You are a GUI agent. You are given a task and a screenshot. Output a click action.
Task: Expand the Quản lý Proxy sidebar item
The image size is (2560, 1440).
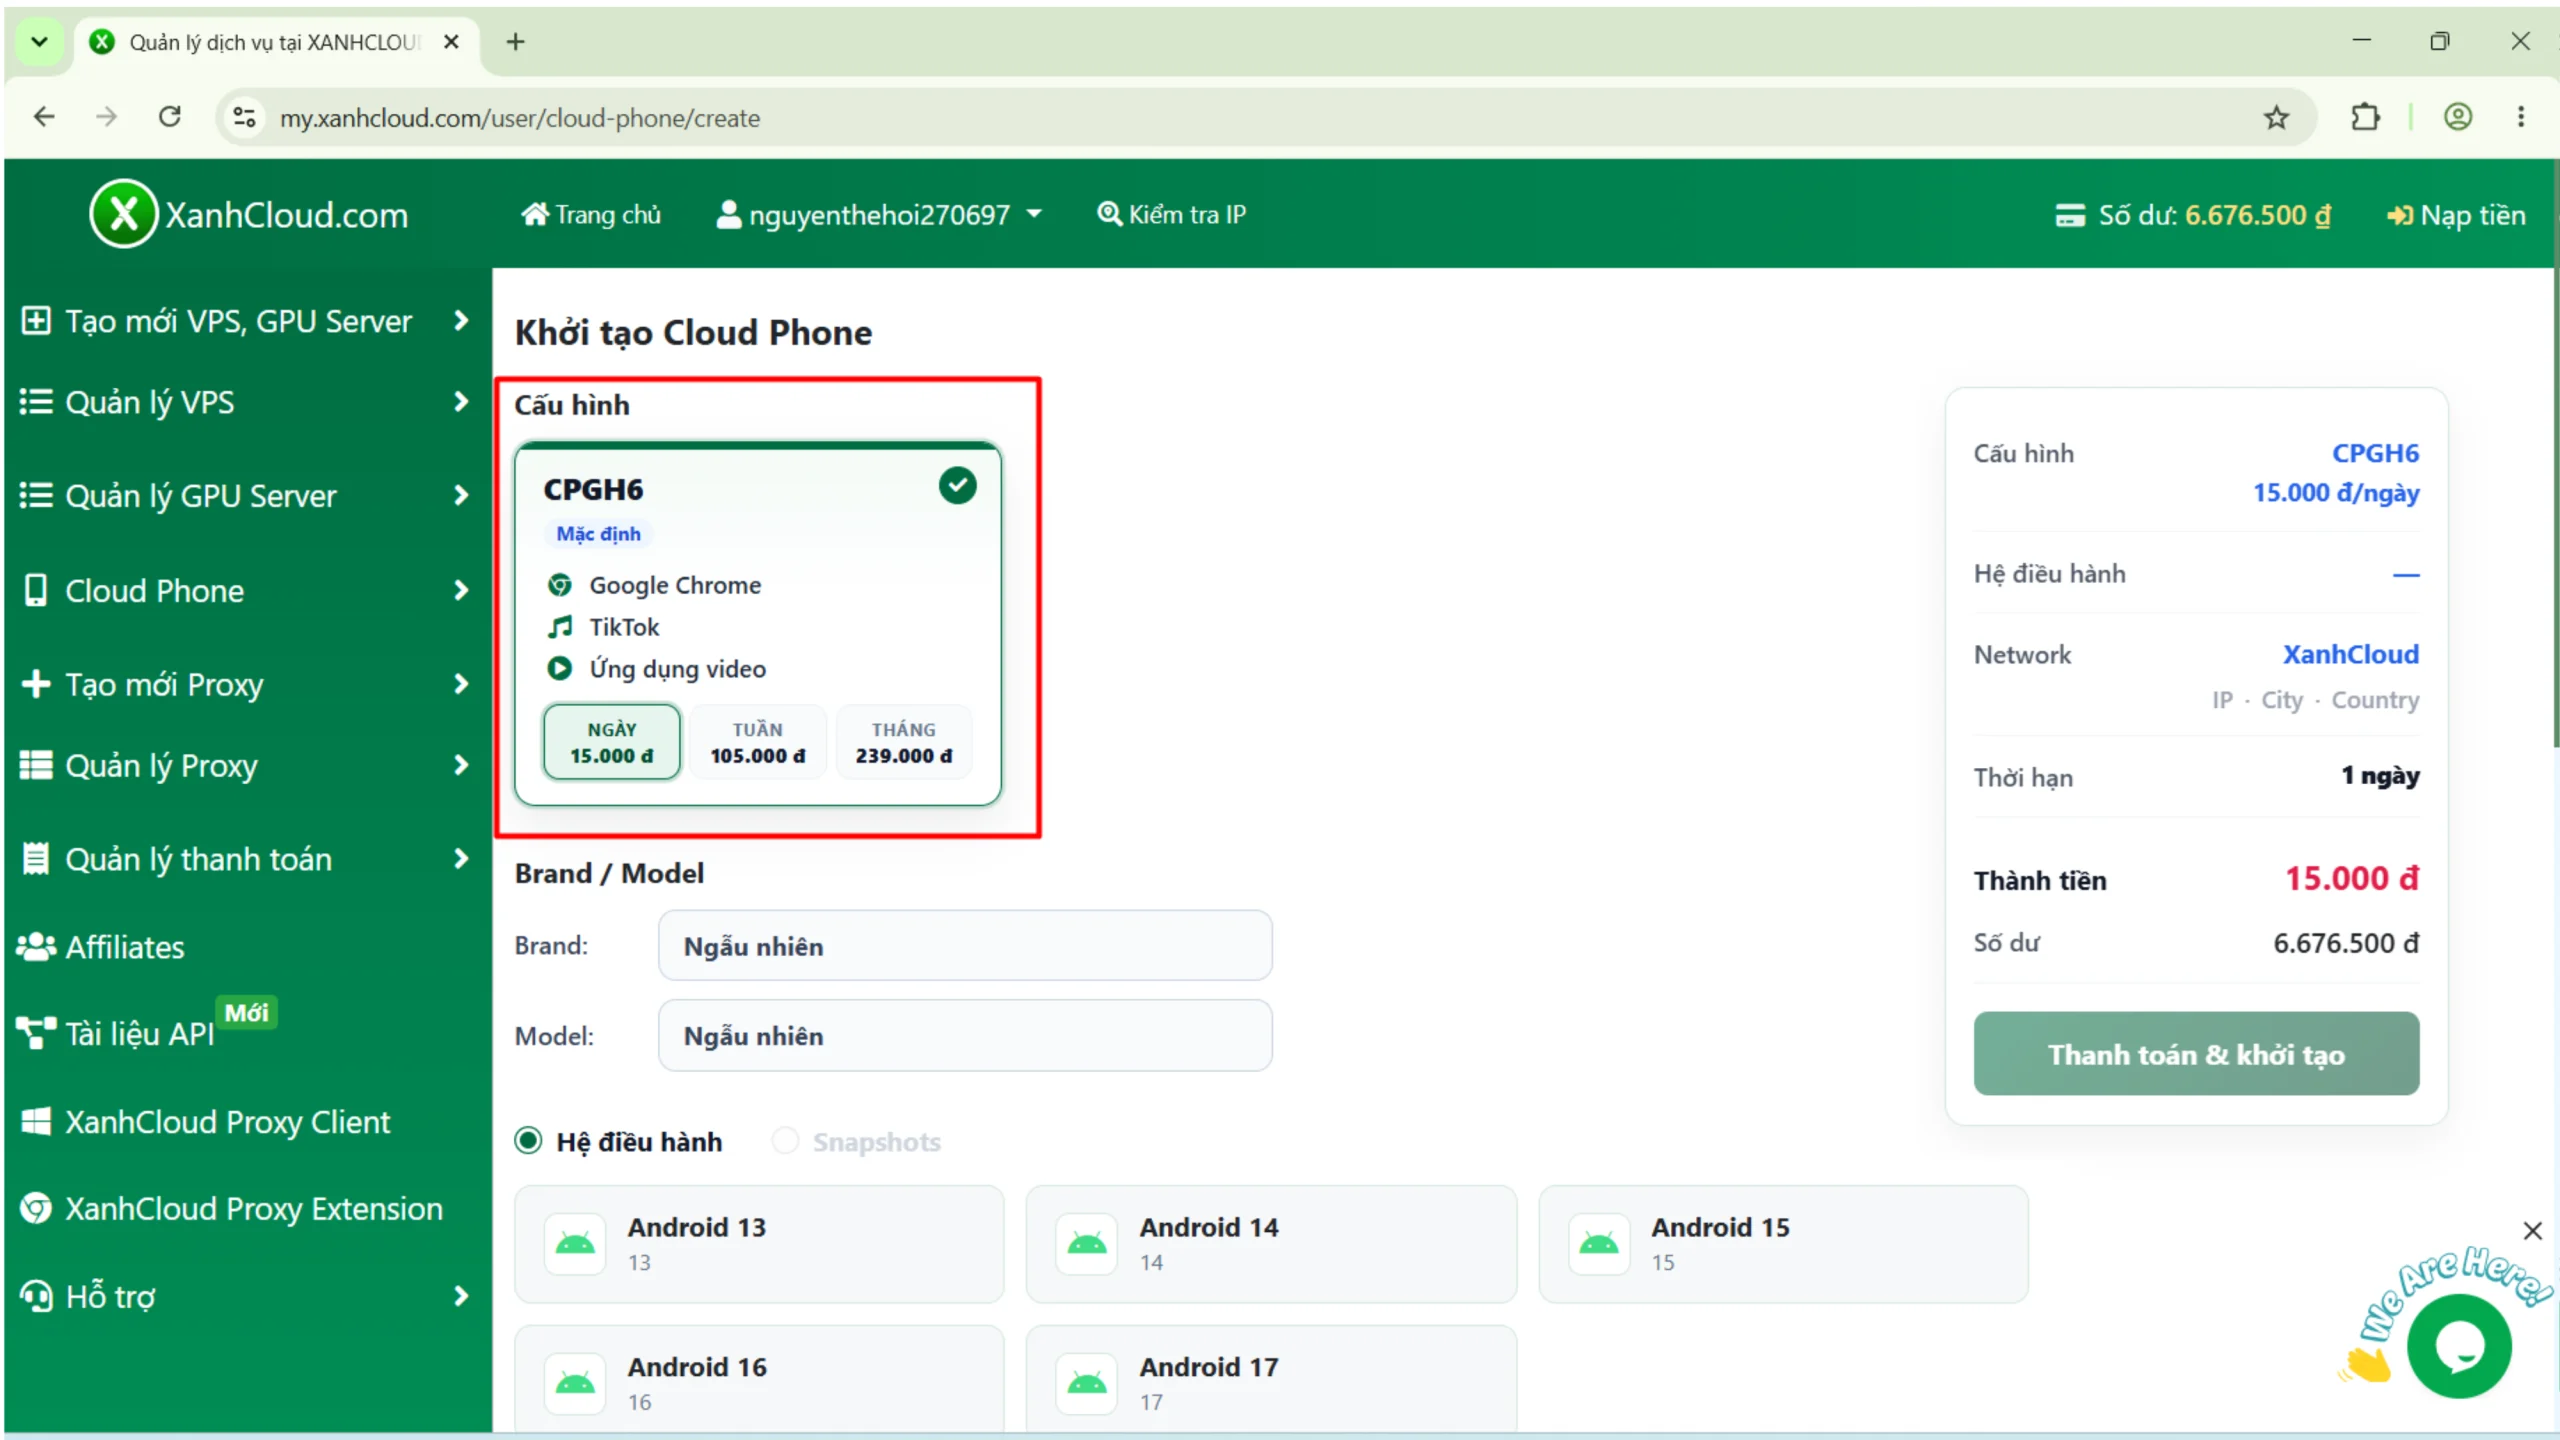tap(244, 766)
